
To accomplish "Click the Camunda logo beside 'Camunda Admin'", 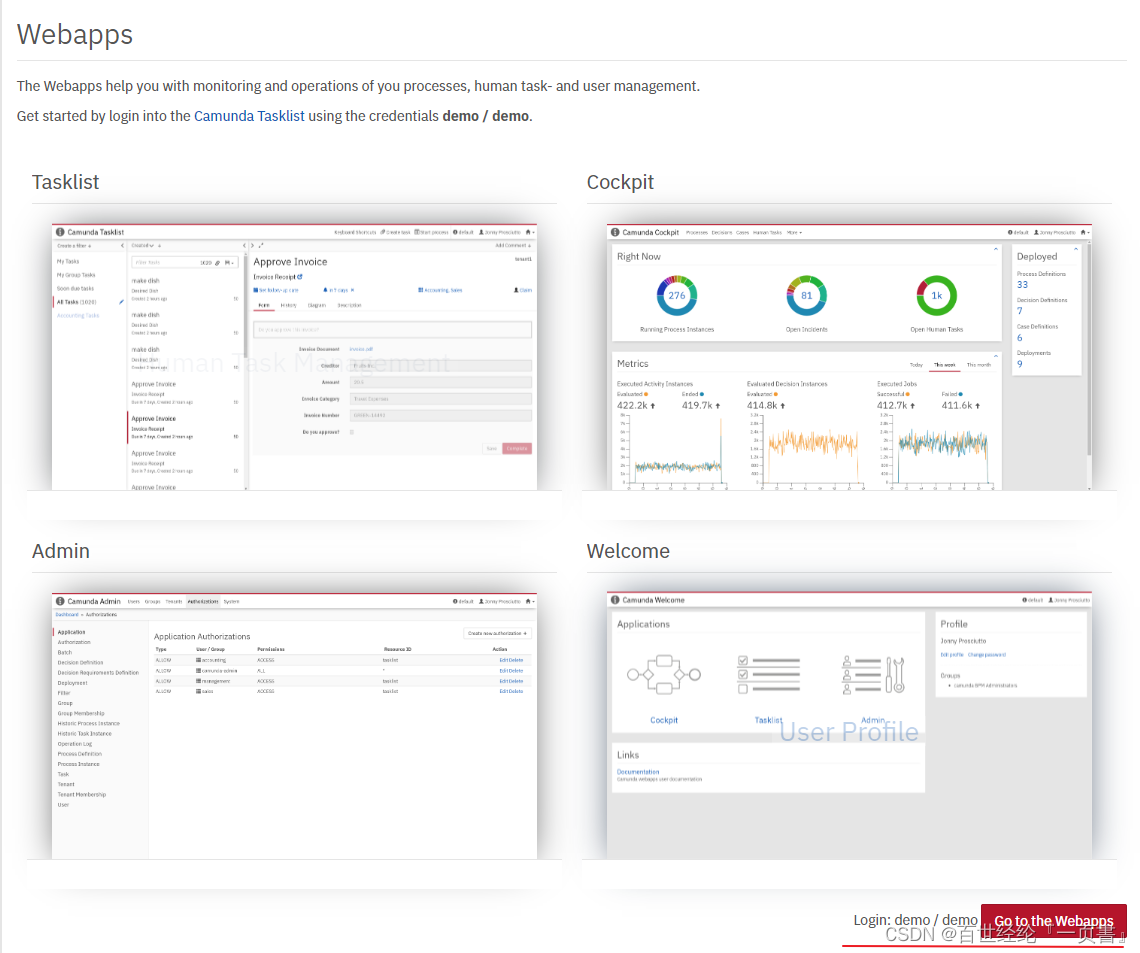I will pyautogui.click(x=60, y=601).
